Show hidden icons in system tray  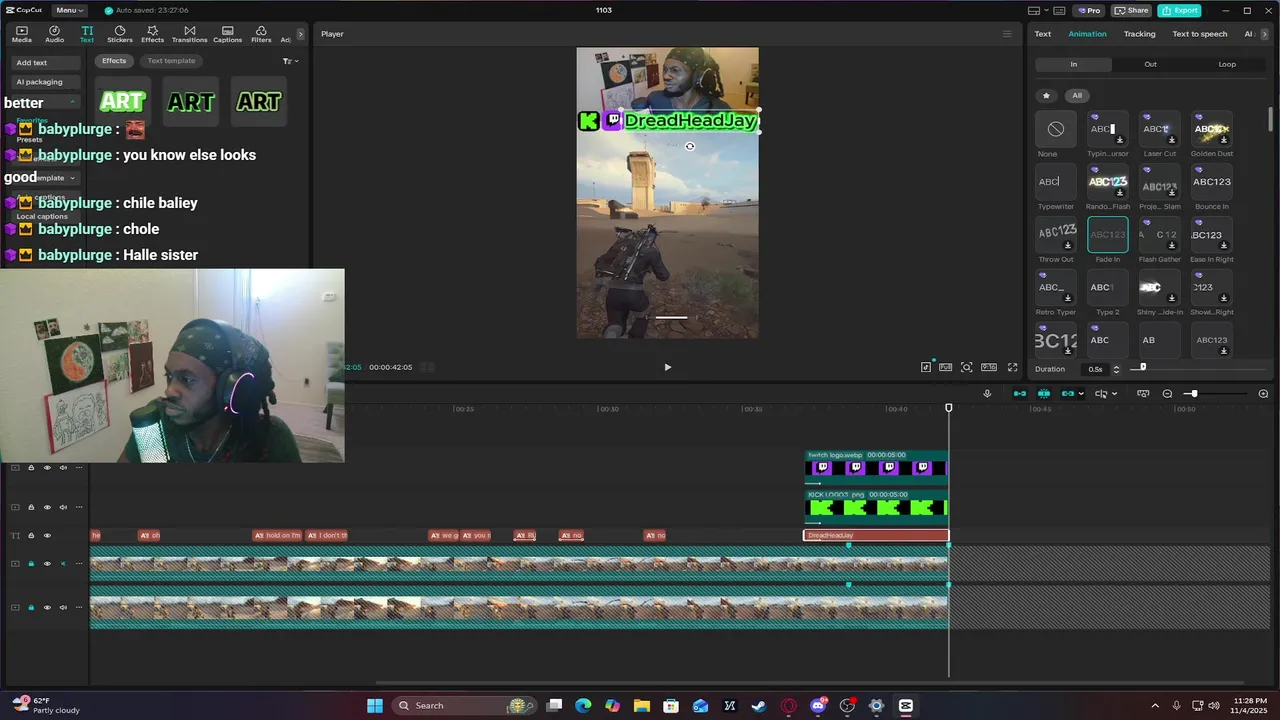click(x=1155, y=706)
